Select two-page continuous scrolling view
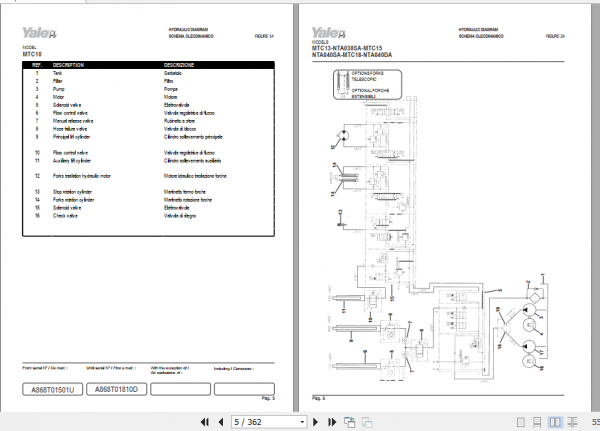This screenshot has width=600, height=431. click(x=572, y=422)
